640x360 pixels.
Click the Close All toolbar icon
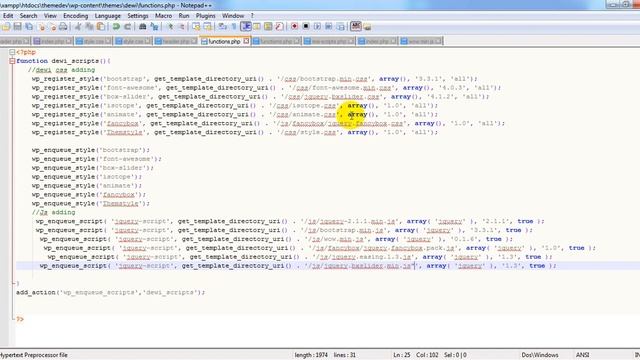click(x=52, y=27)
